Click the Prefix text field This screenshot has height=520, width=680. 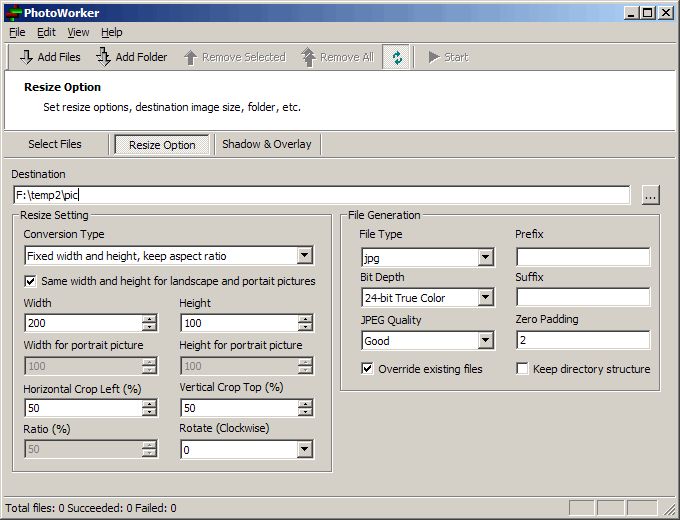(x=583, y=257)
